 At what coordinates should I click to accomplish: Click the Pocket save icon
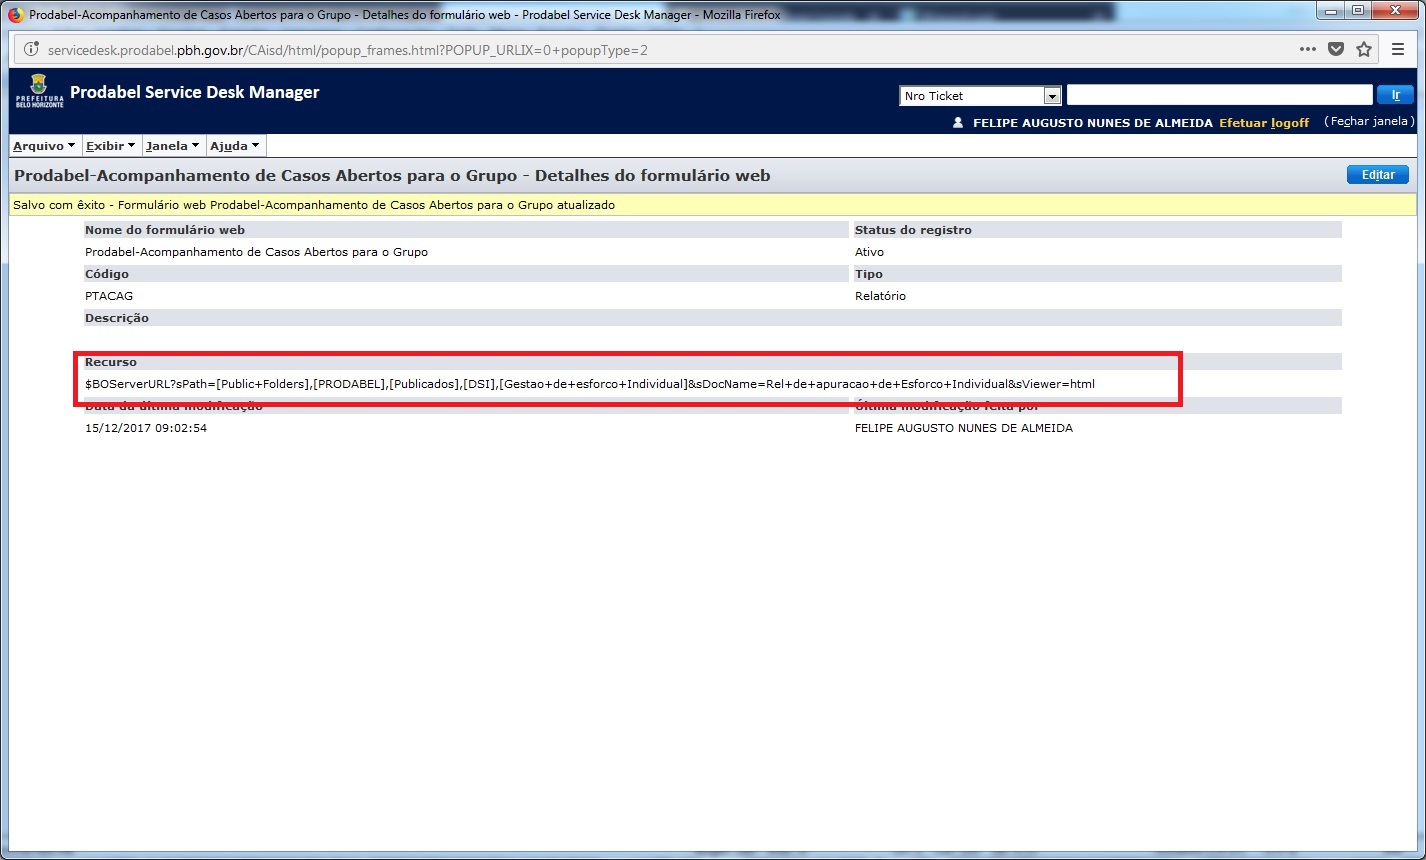1335,49
